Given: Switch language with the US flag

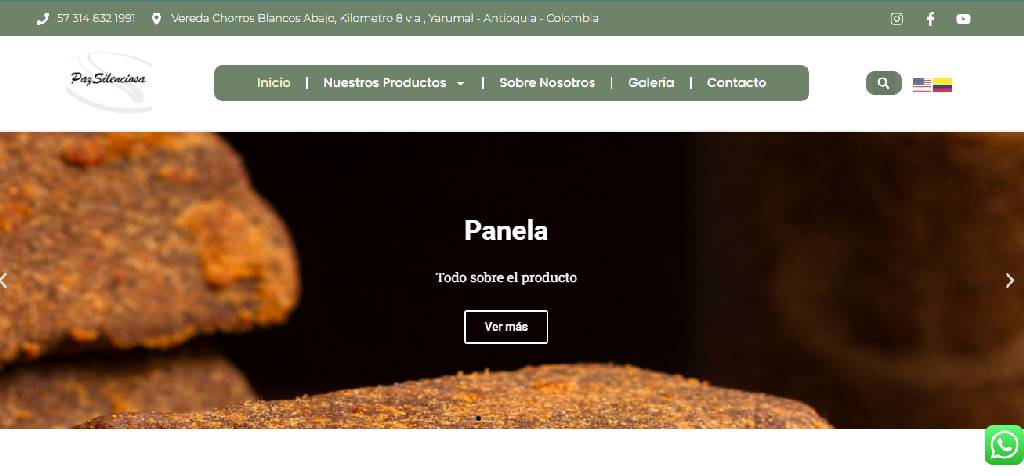Looking at the screenshot, I should click(921, 85).
